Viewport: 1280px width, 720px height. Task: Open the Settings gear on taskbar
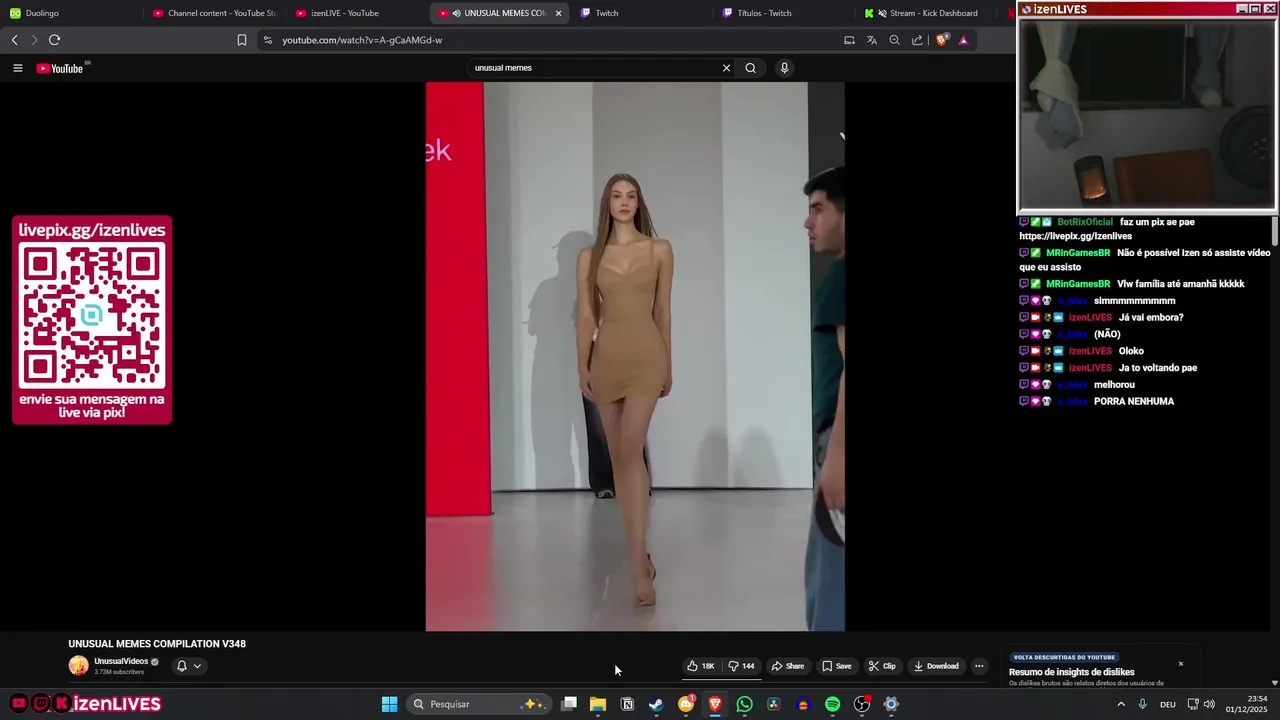(891, 704)
